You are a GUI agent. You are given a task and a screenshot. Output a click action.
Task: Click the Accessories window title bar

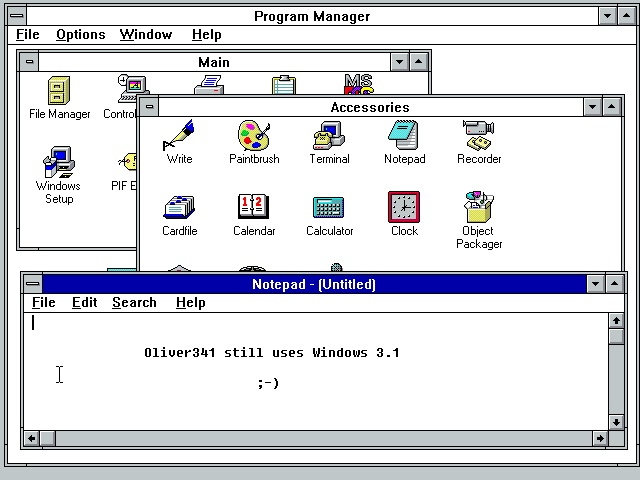tap(371, 107)
